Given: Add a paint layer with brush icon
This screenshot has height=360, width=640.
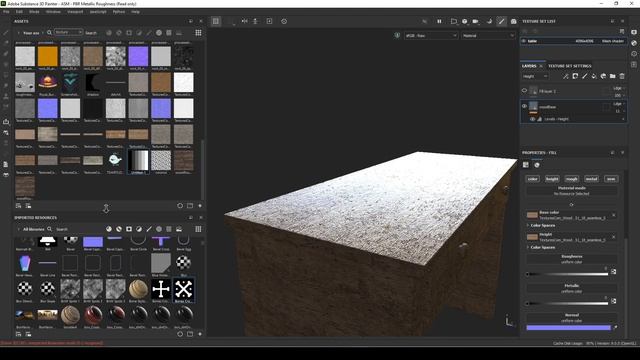Looking at the screenshot, I should pos(584,76).
